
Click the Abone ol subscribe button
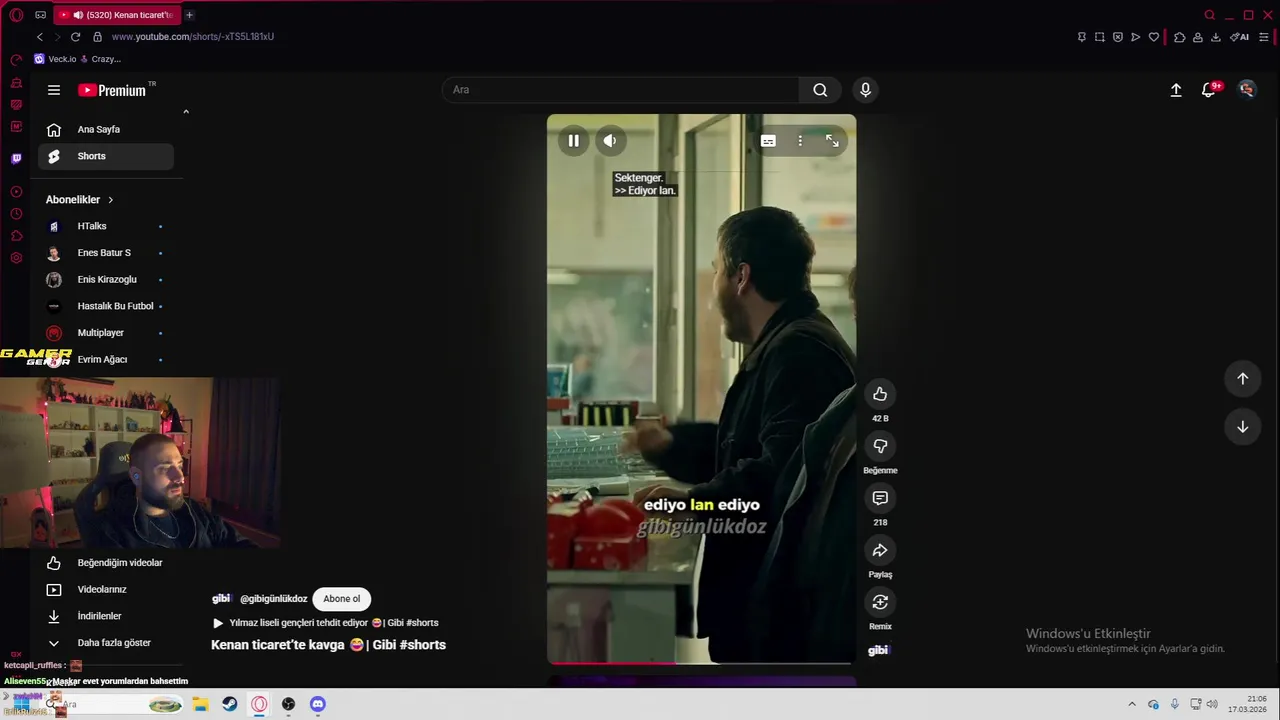click(341, 599)
